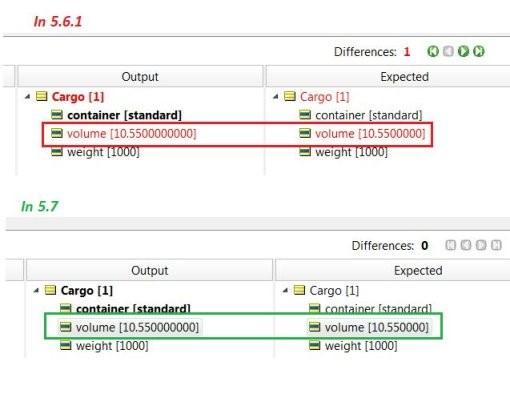Click red differences count 1
Viewport: 510px width, 402px height.
(x=407, y=52)
